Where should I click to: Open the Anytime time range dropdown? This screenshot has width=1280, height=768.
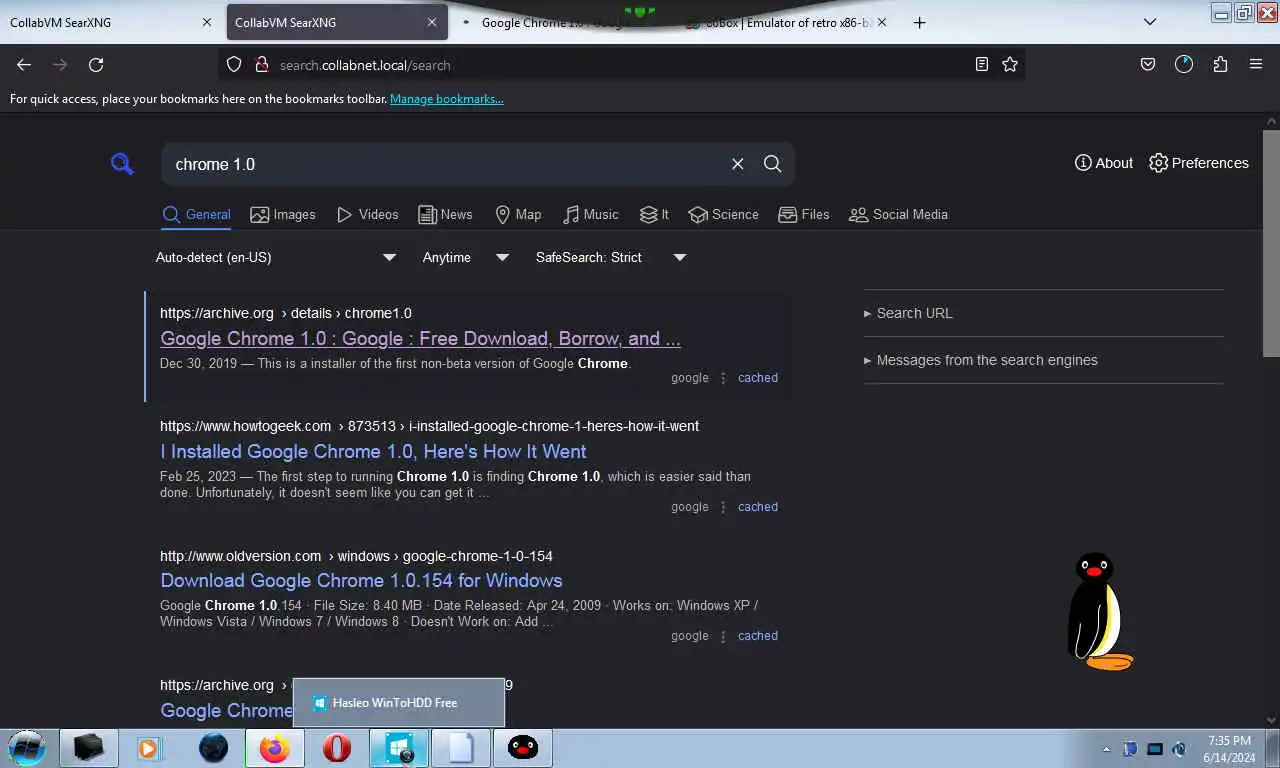click(x=466, y=257)
